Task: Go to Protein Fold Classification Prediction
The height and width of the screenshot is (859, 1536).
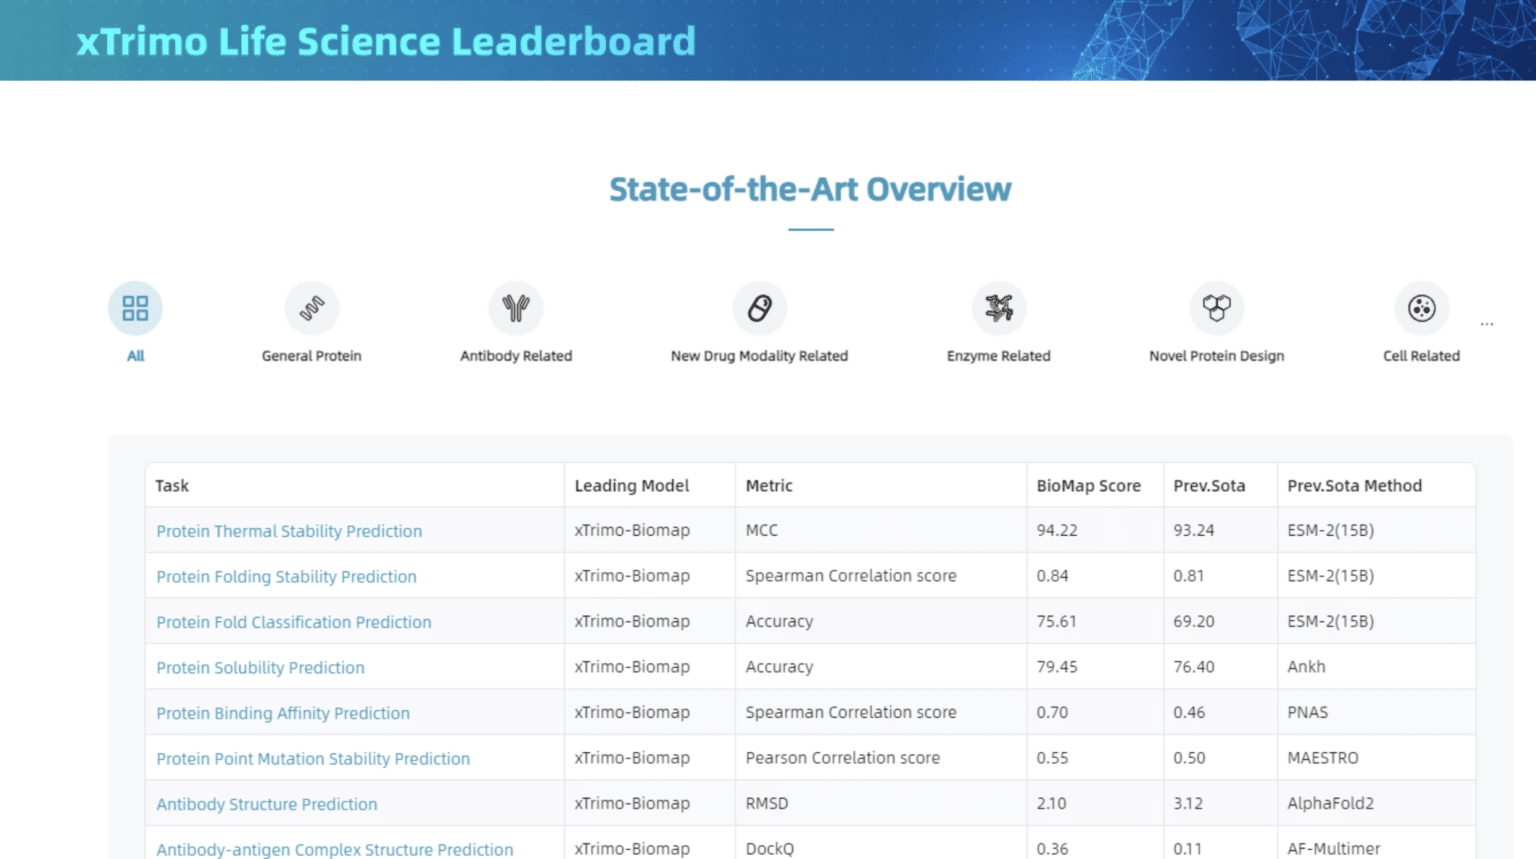Action: pos(294,622)
